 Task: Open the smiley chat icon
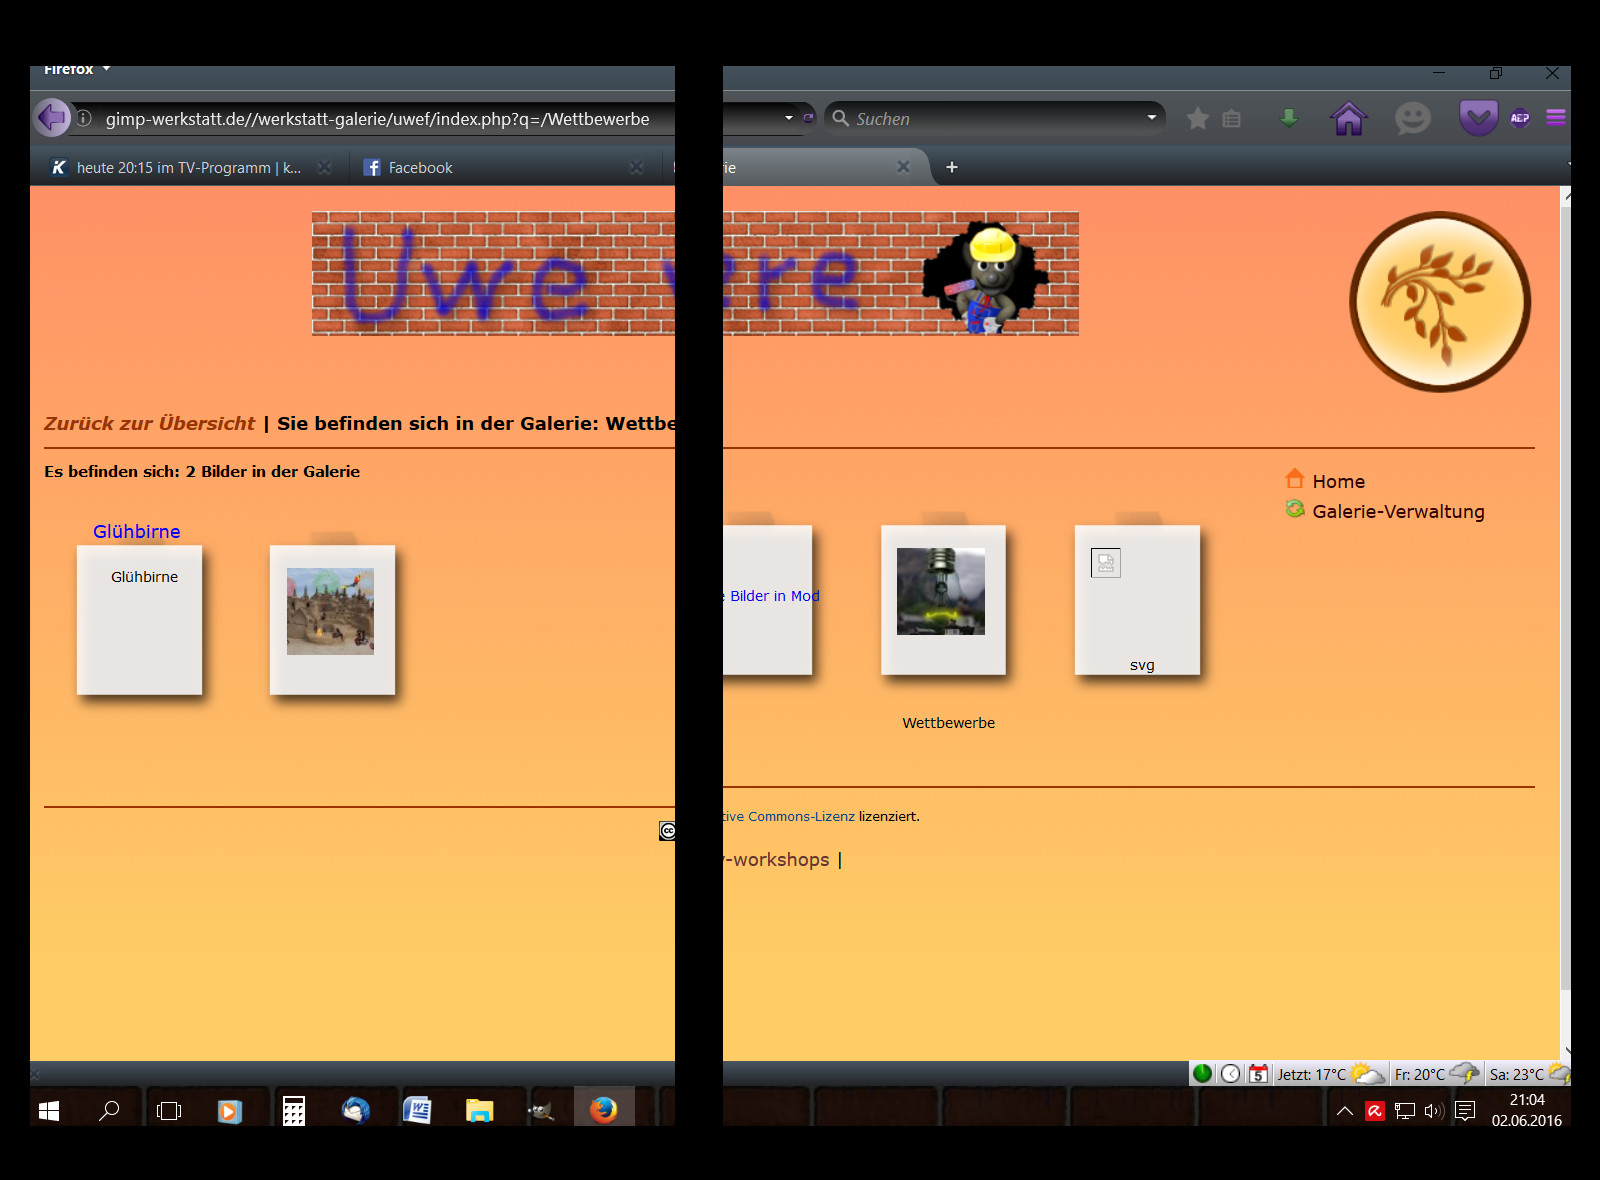[x=1412, y=118]
